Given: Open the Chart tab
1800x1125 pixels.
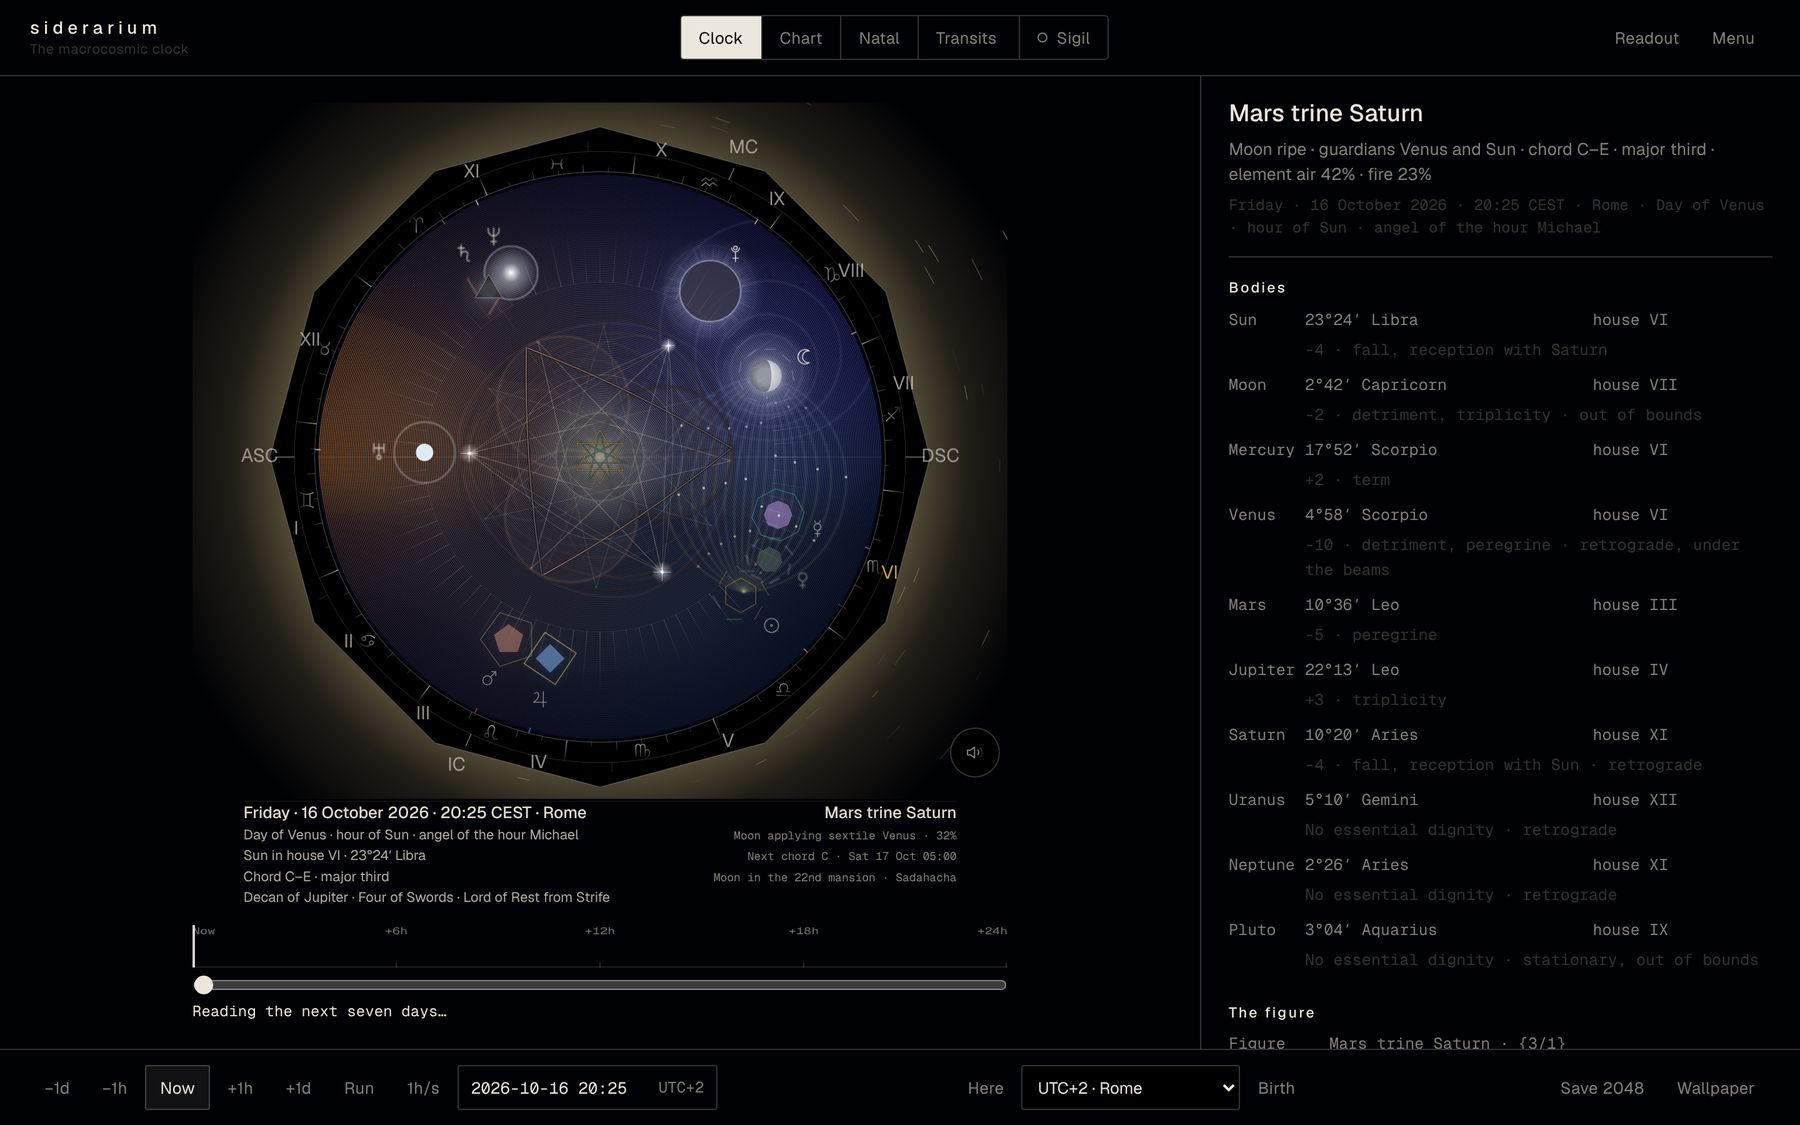Looking at the screenshot, I should (800, 38).
